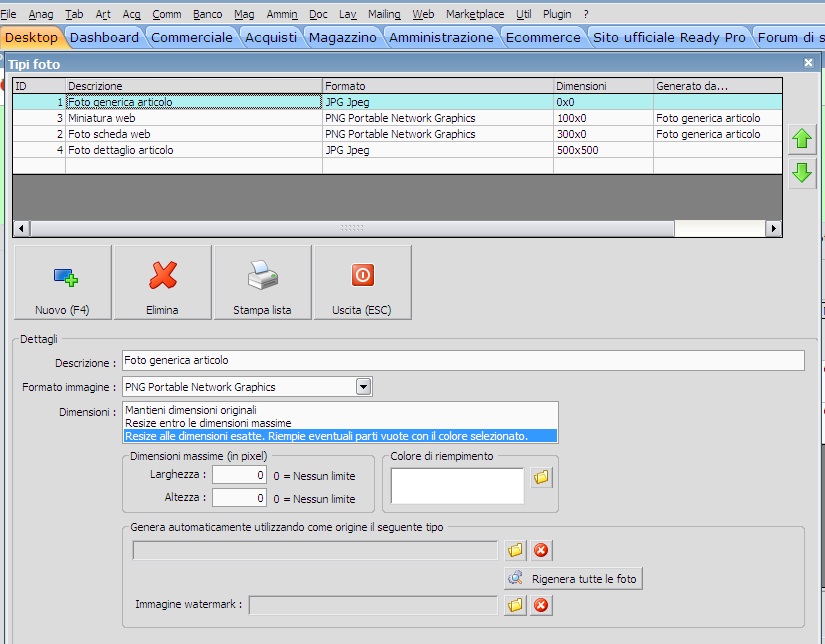Open the Acq menu
The width and height of the screenshot is (825, 644).
pos(132,14)
